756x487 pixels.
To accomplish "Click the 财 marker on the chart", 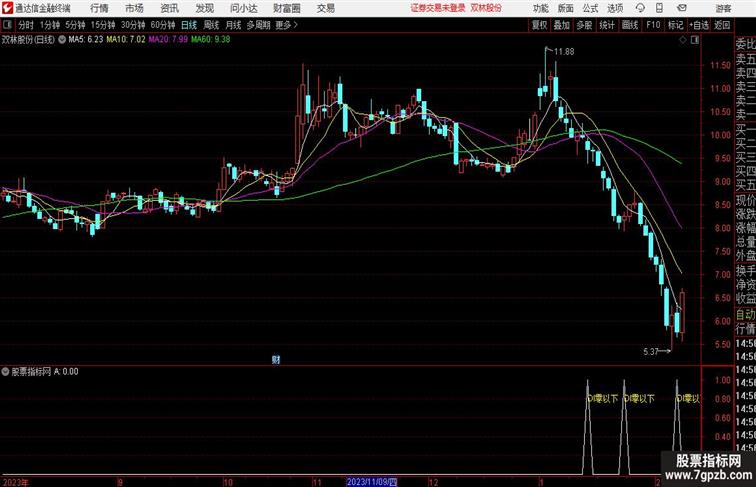I will click(276, 359).
